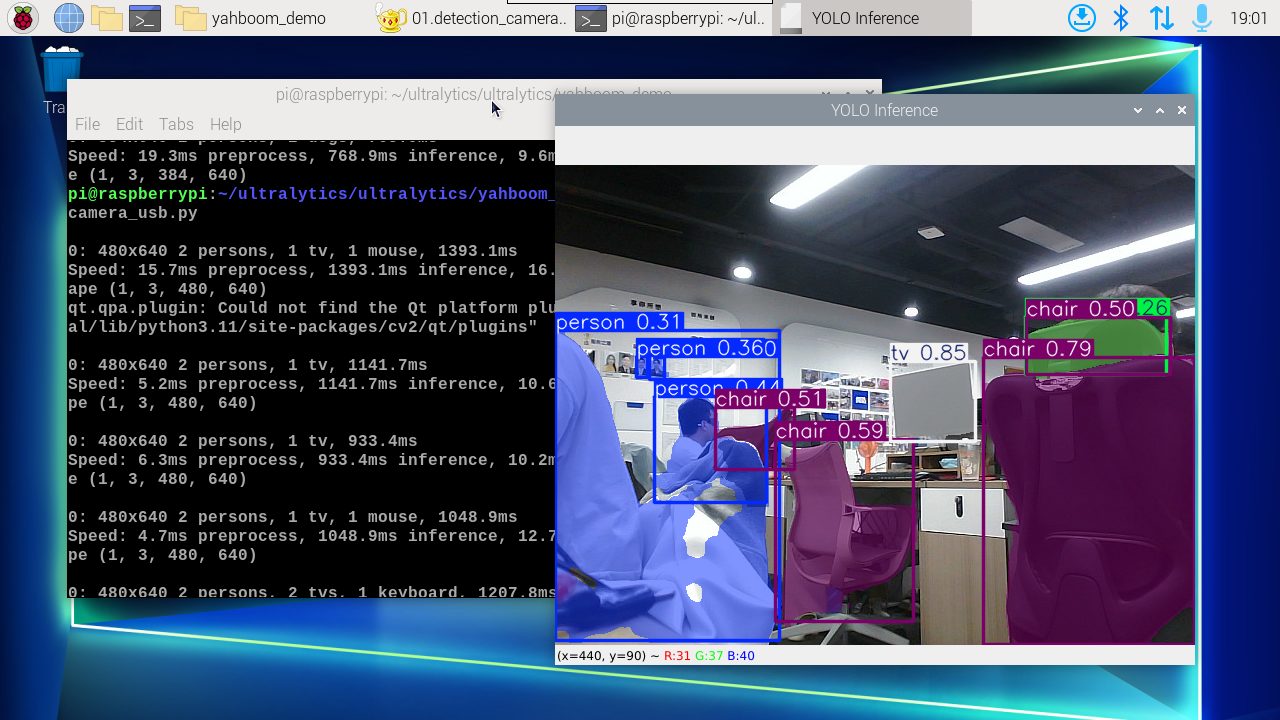
Task: Click the software update download icon
Action: click(1082, 18)
